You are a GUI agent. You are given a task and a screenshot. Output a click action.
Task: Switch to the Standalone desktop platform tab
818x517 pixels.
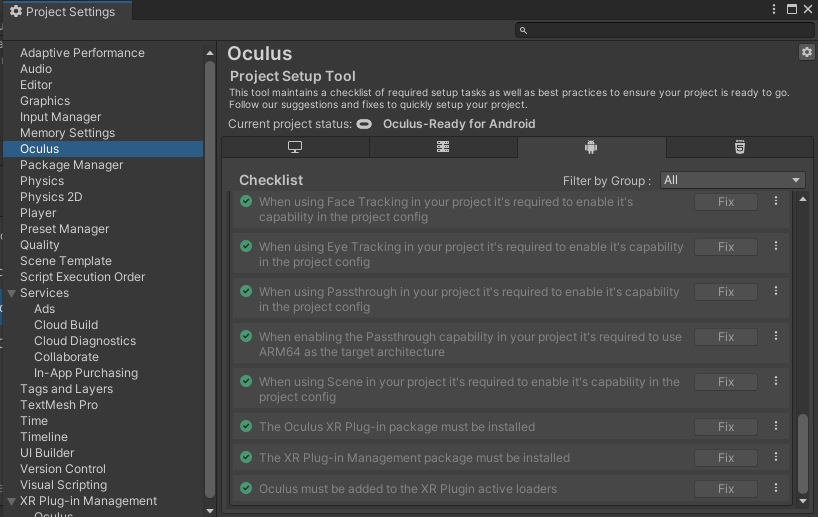click(x=295, y=147)
